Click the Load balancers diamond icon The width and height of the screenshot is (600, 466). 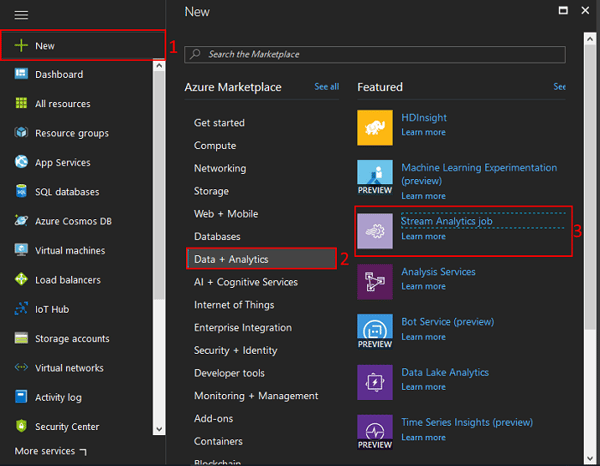(x=21, y=279)
